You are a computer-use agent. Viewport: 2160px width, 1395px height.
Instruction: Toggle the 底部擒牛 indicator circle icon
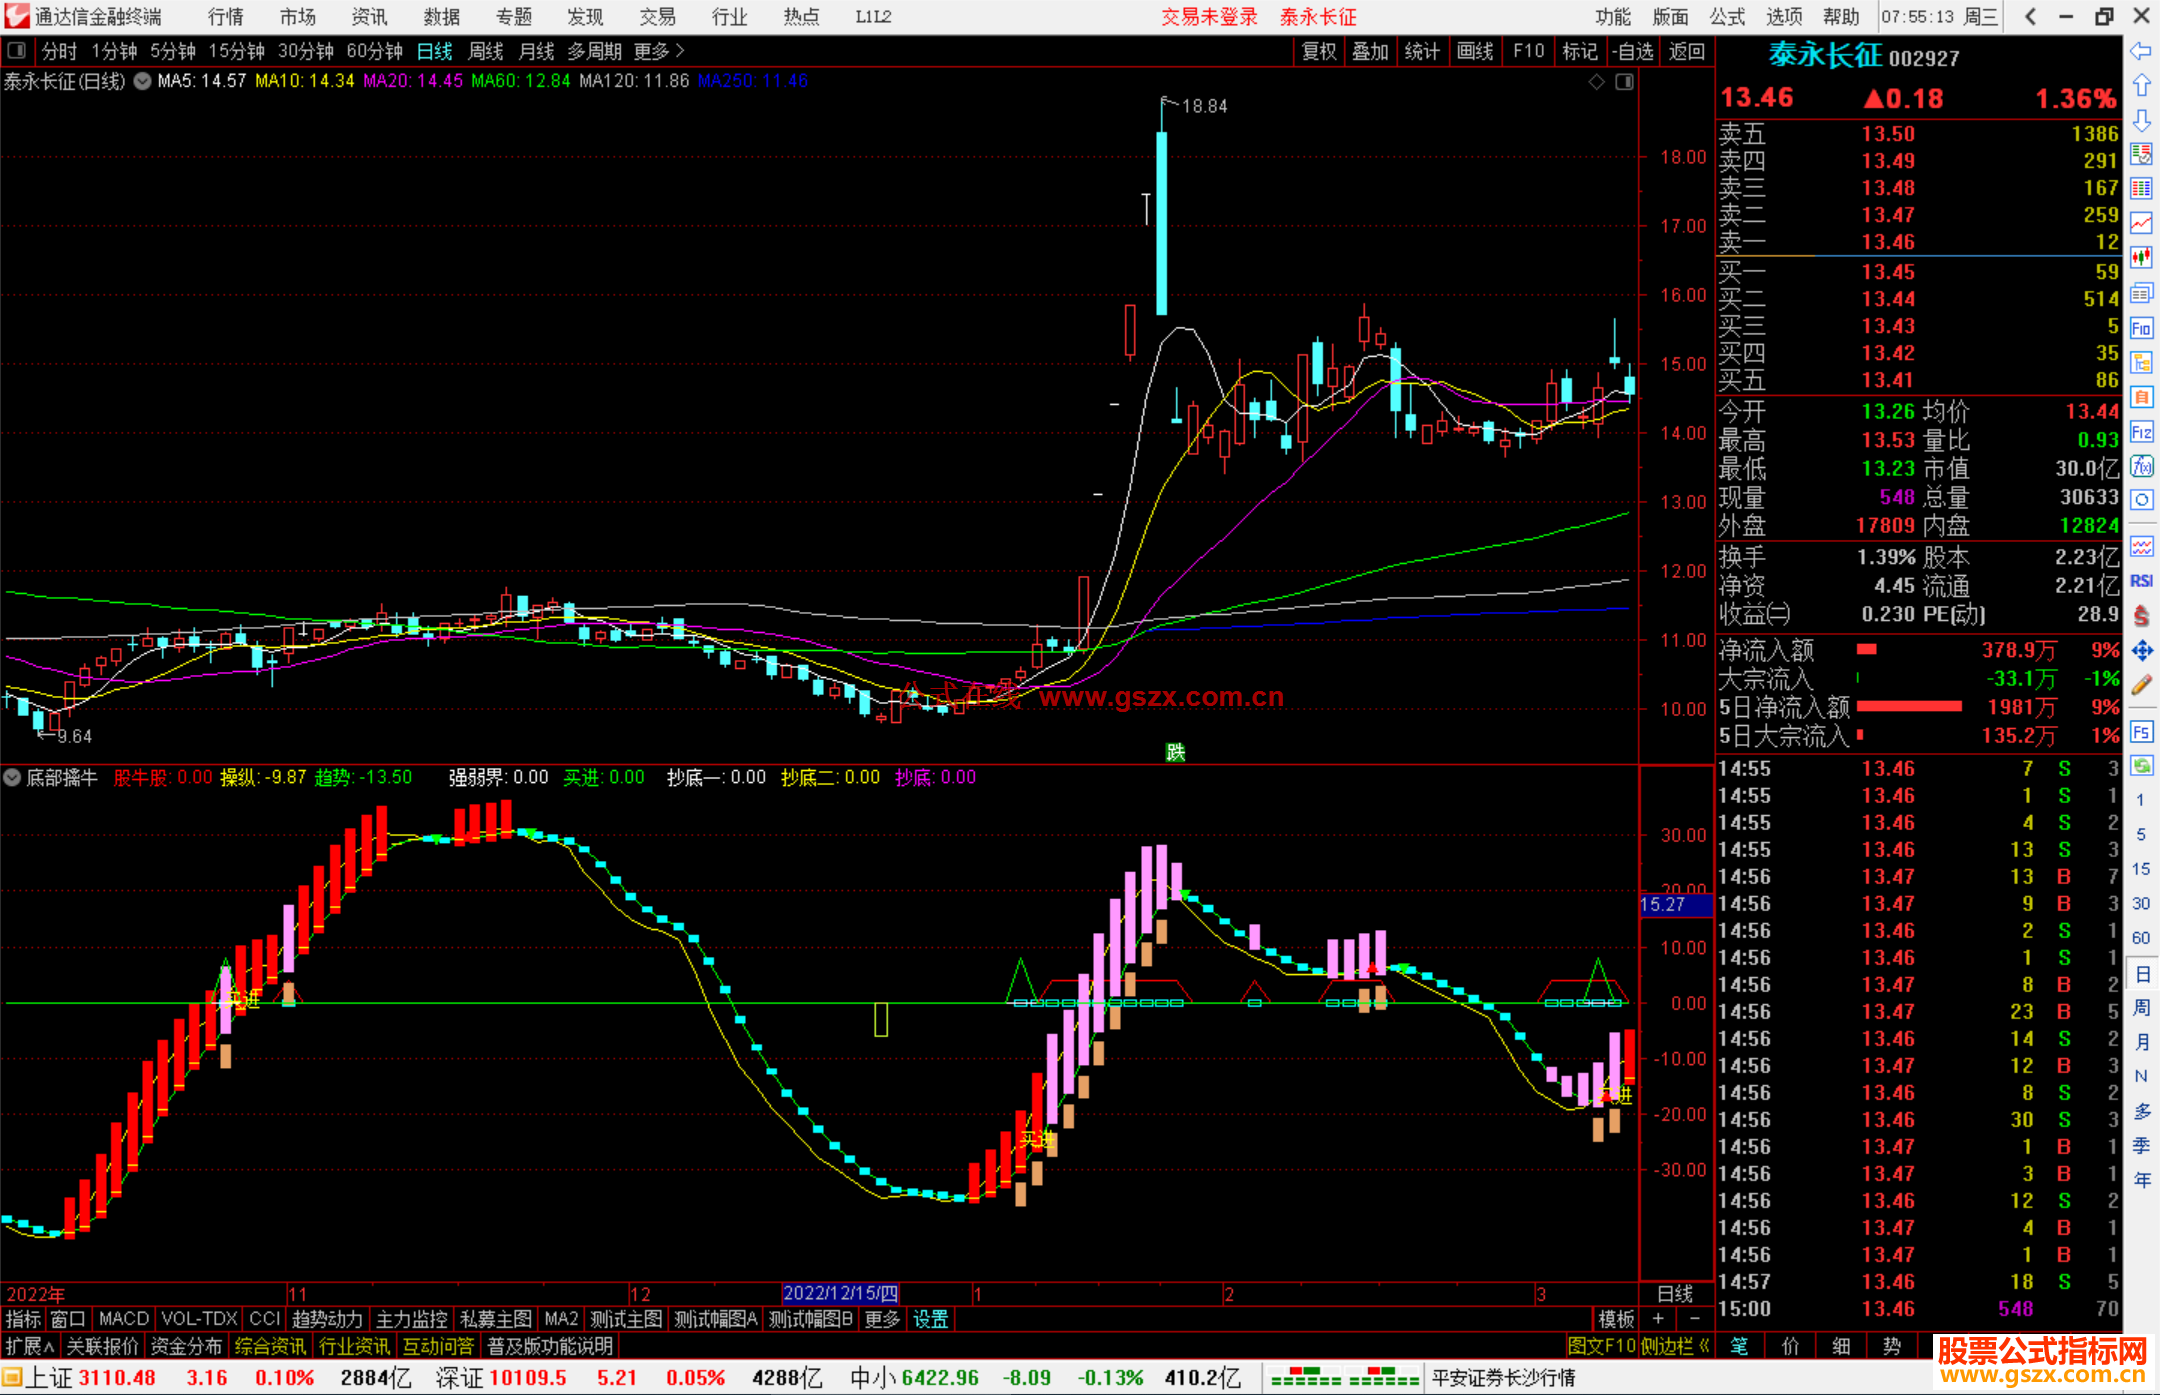pyautogui.click(x=12, y=777)
